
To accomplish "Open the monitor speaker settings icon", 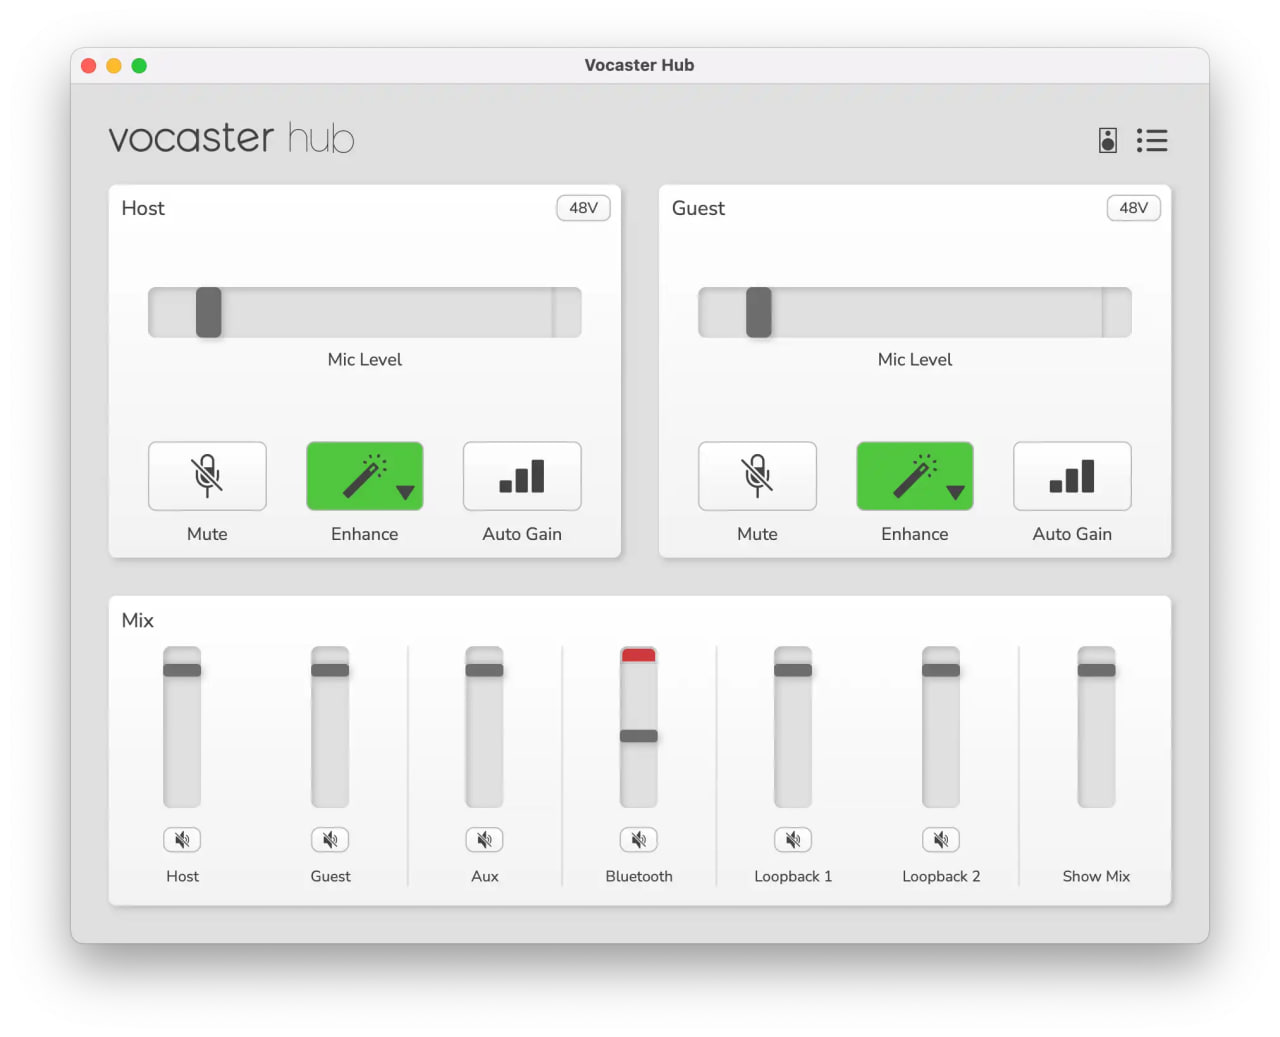I will [1107, 140].
